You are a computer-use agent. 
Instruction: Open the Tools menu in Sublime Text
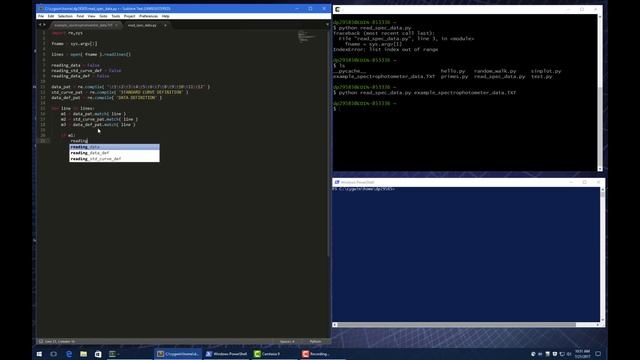[116, 16]
